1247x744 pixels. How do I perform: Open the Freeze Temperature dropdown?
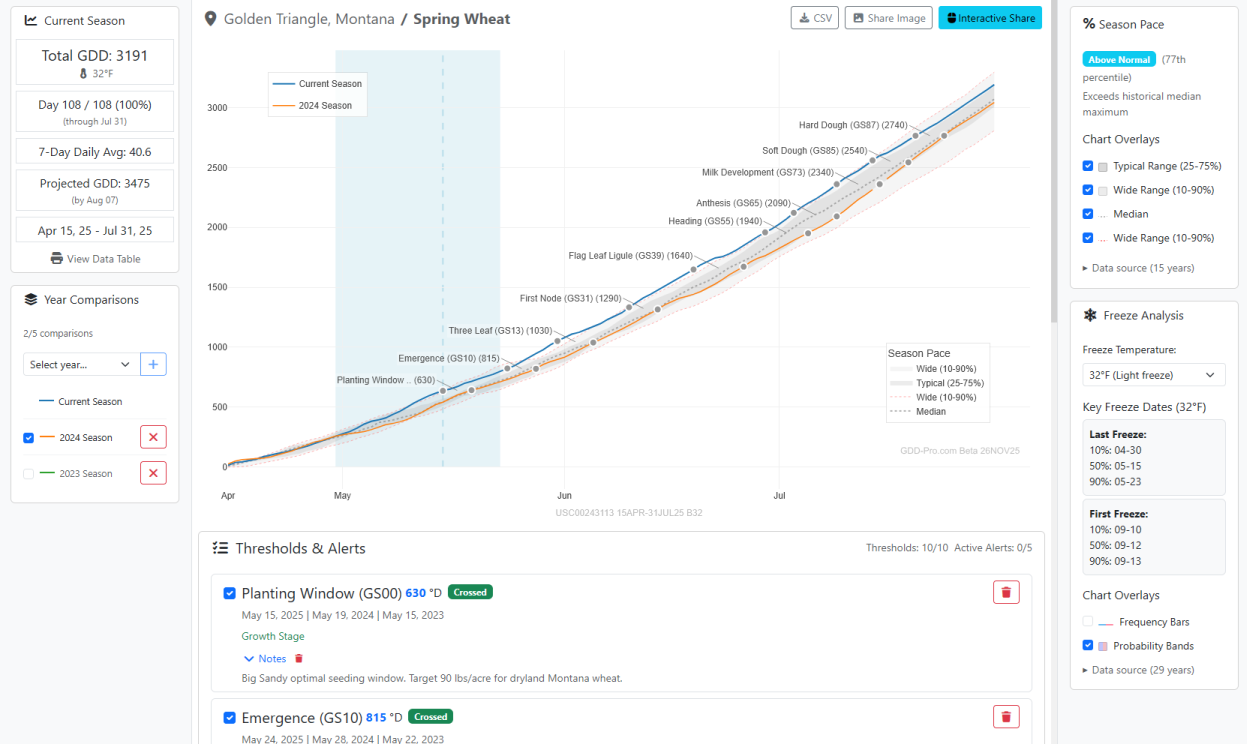pyautogui.click(x=1153, y=375)
